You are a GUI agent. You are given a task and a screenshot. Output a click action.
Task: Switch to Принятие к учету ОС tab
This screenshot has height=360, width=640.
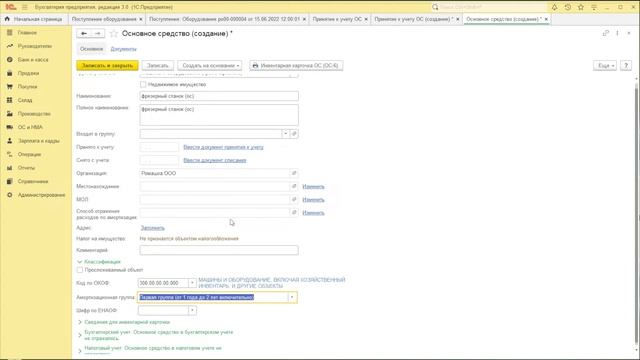[337, 19]
